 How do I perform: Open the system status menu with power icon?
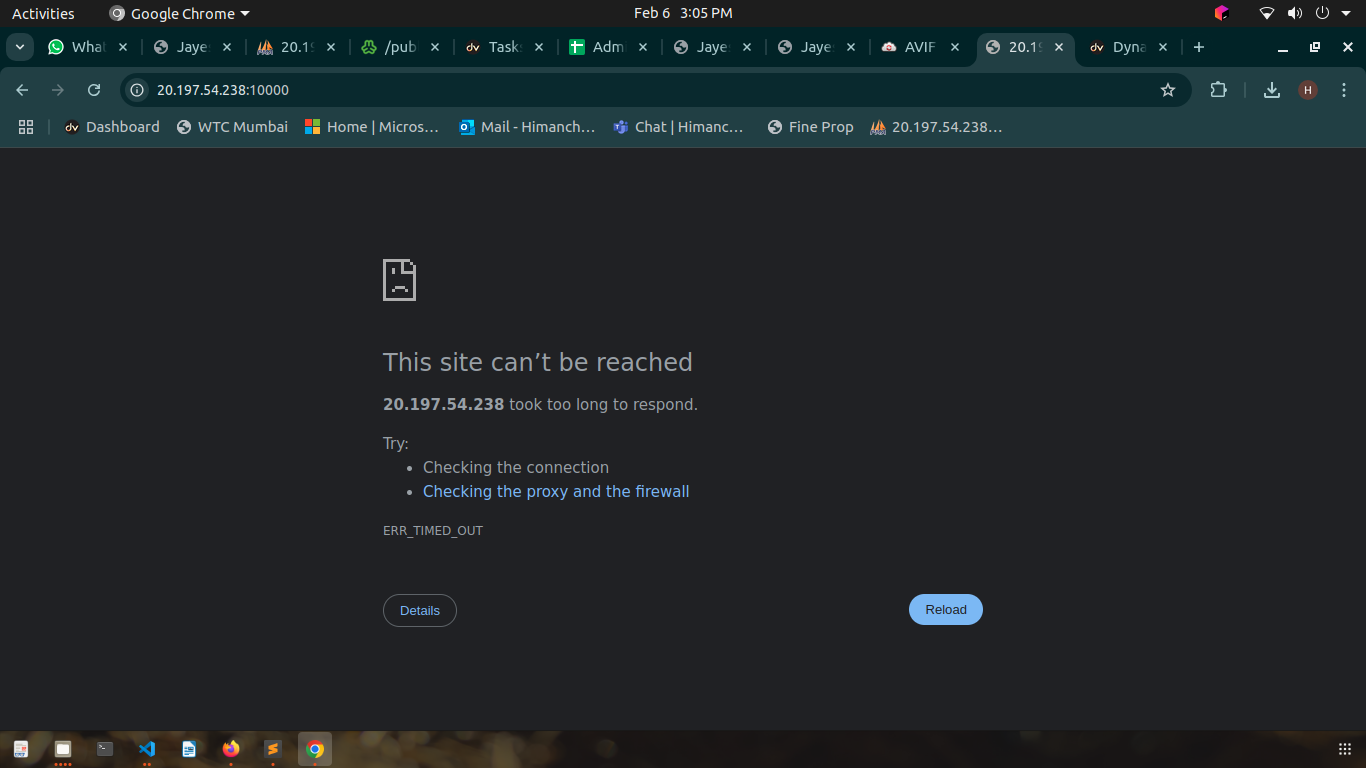1322,13
